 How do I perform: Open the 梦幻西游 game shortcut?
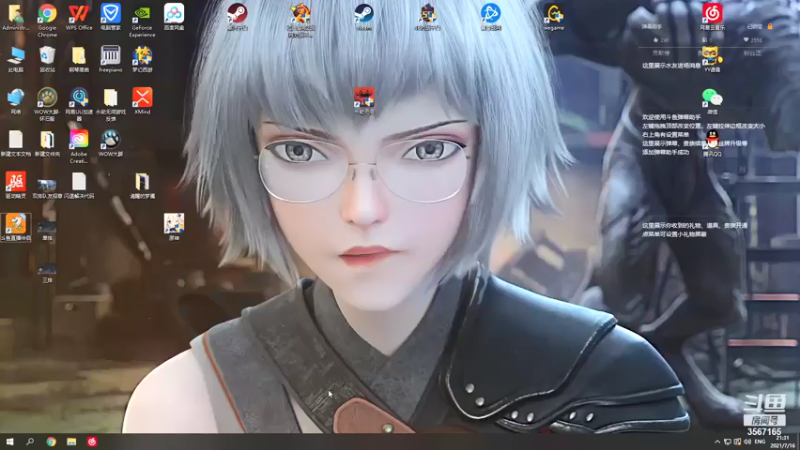[x=142, y=59]
